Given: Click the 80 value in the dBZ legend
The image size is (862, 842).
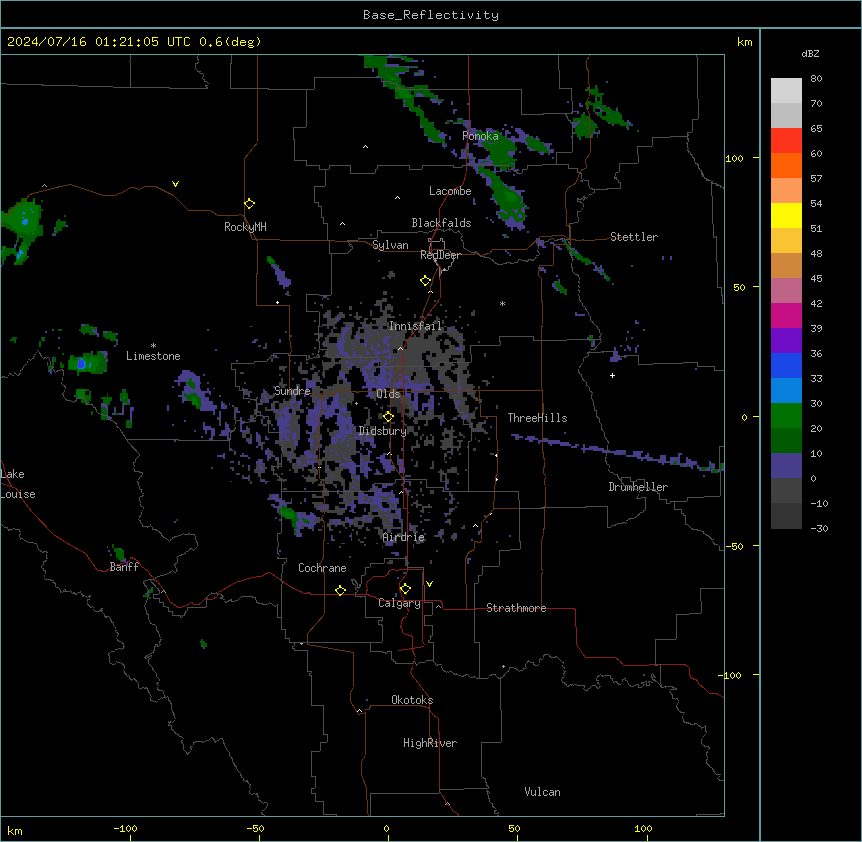Looking at the screenshot, I should click(x=816, y=79).
